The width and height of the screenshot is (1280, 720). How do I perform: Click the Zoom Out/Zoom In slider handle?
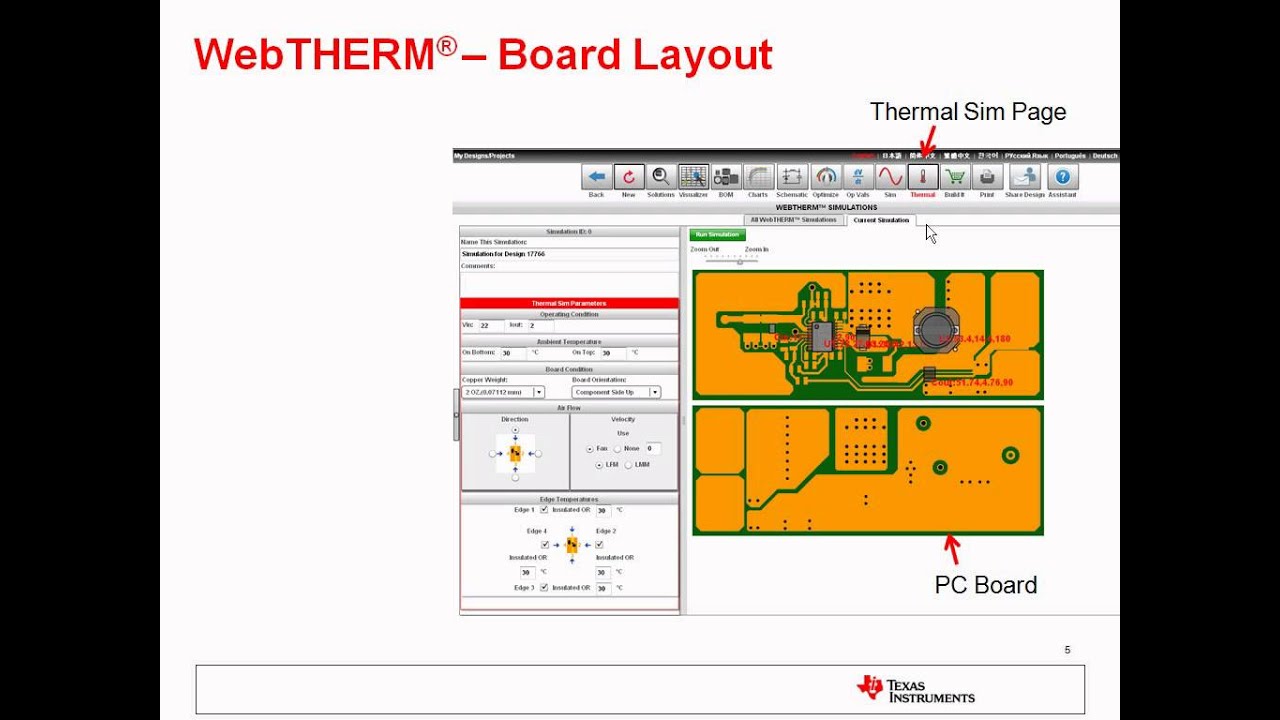(740, 261)
